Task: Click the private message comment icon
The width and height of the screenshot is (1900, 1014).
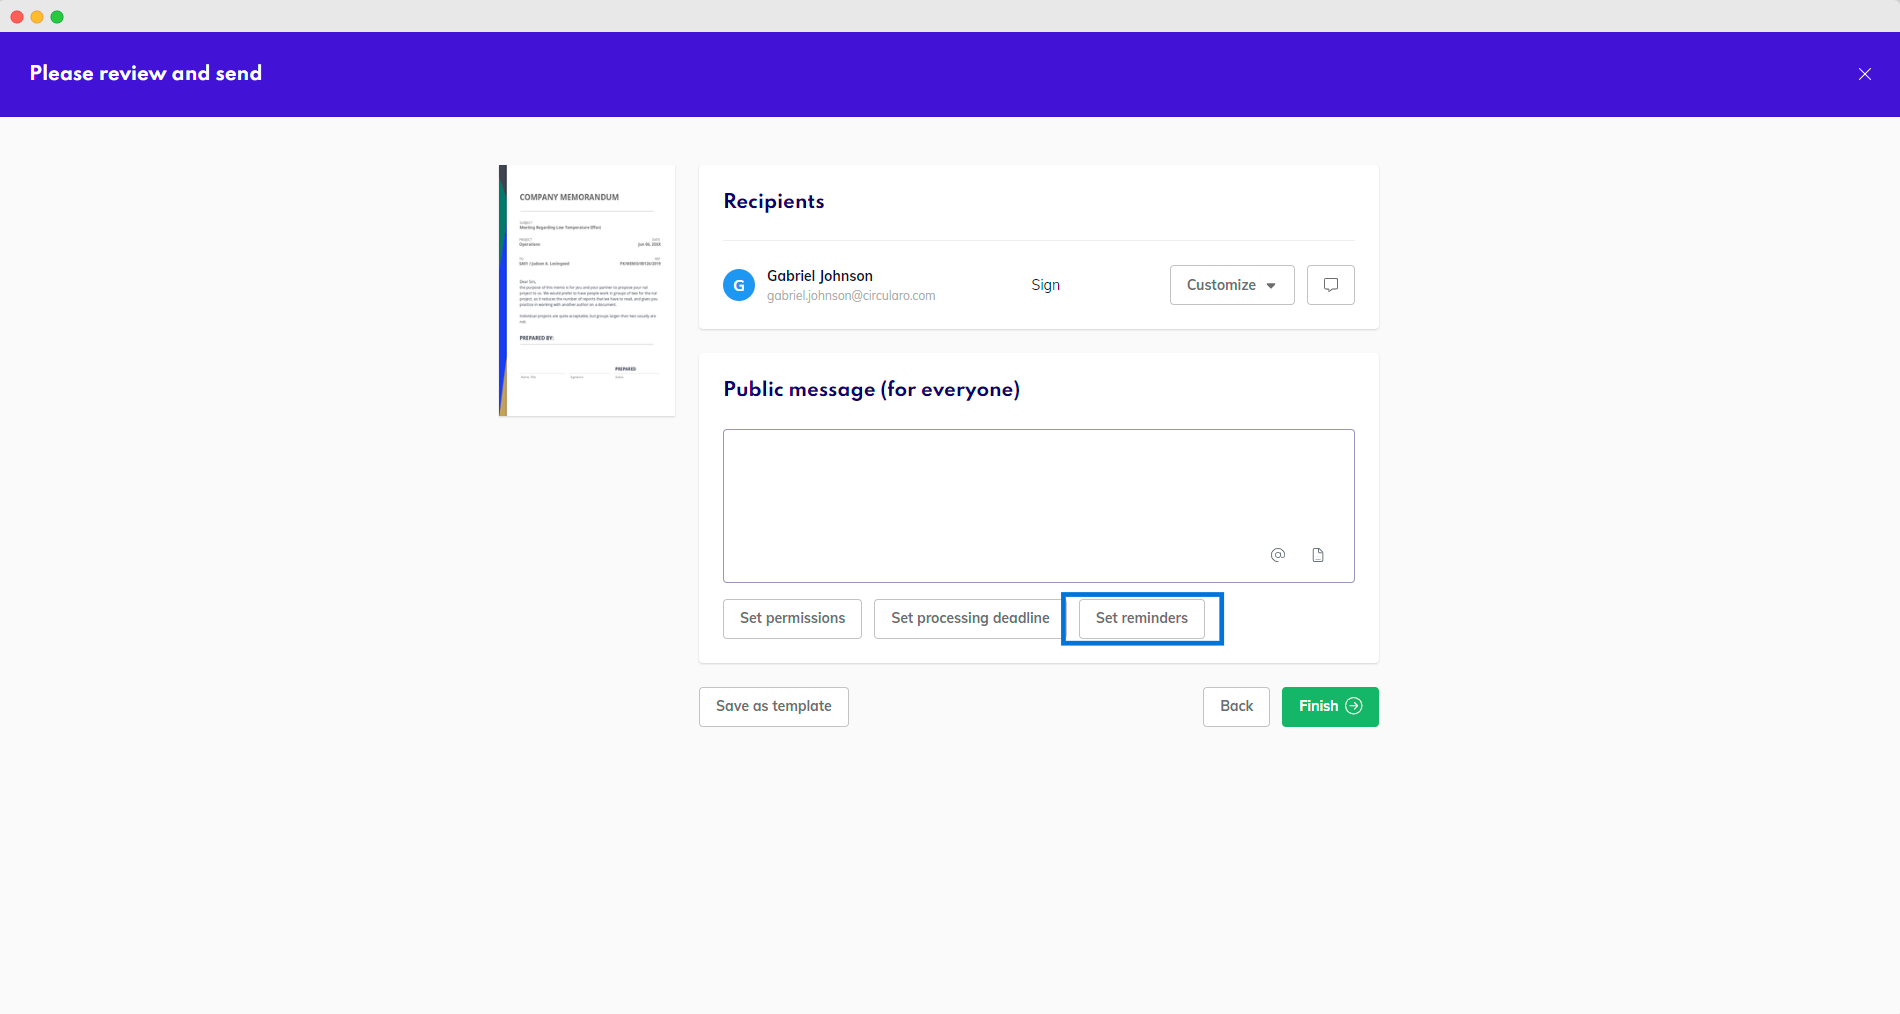Action: coord(1330,285)
